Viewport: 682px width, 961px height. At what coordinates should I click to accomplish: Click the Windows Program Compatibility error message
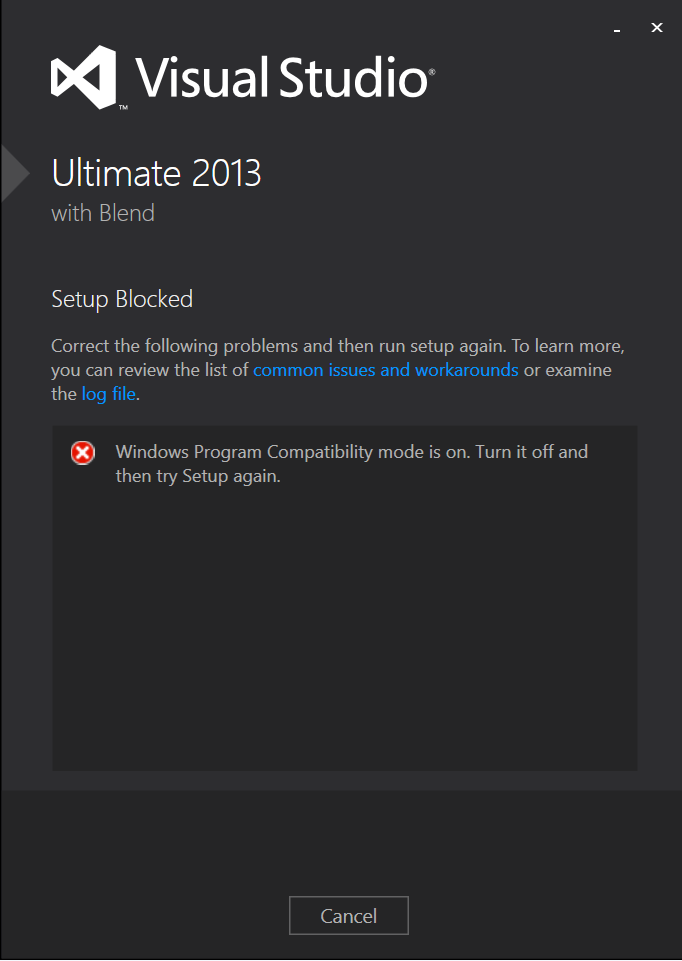[352, 463]
